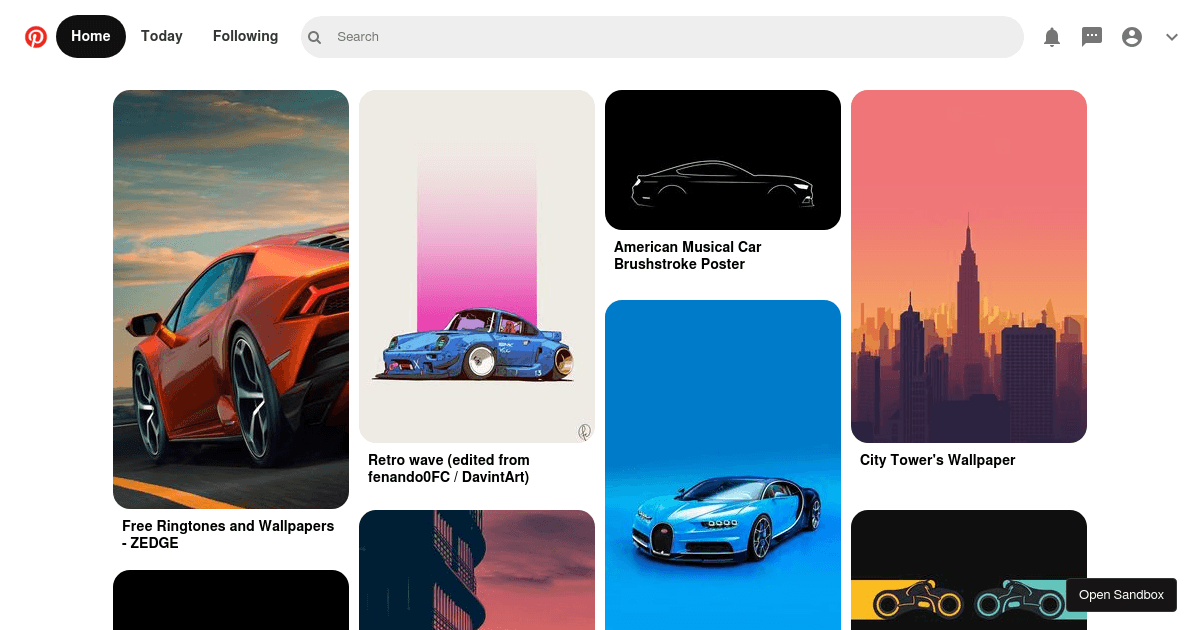Click inside the Search input field

600,37
